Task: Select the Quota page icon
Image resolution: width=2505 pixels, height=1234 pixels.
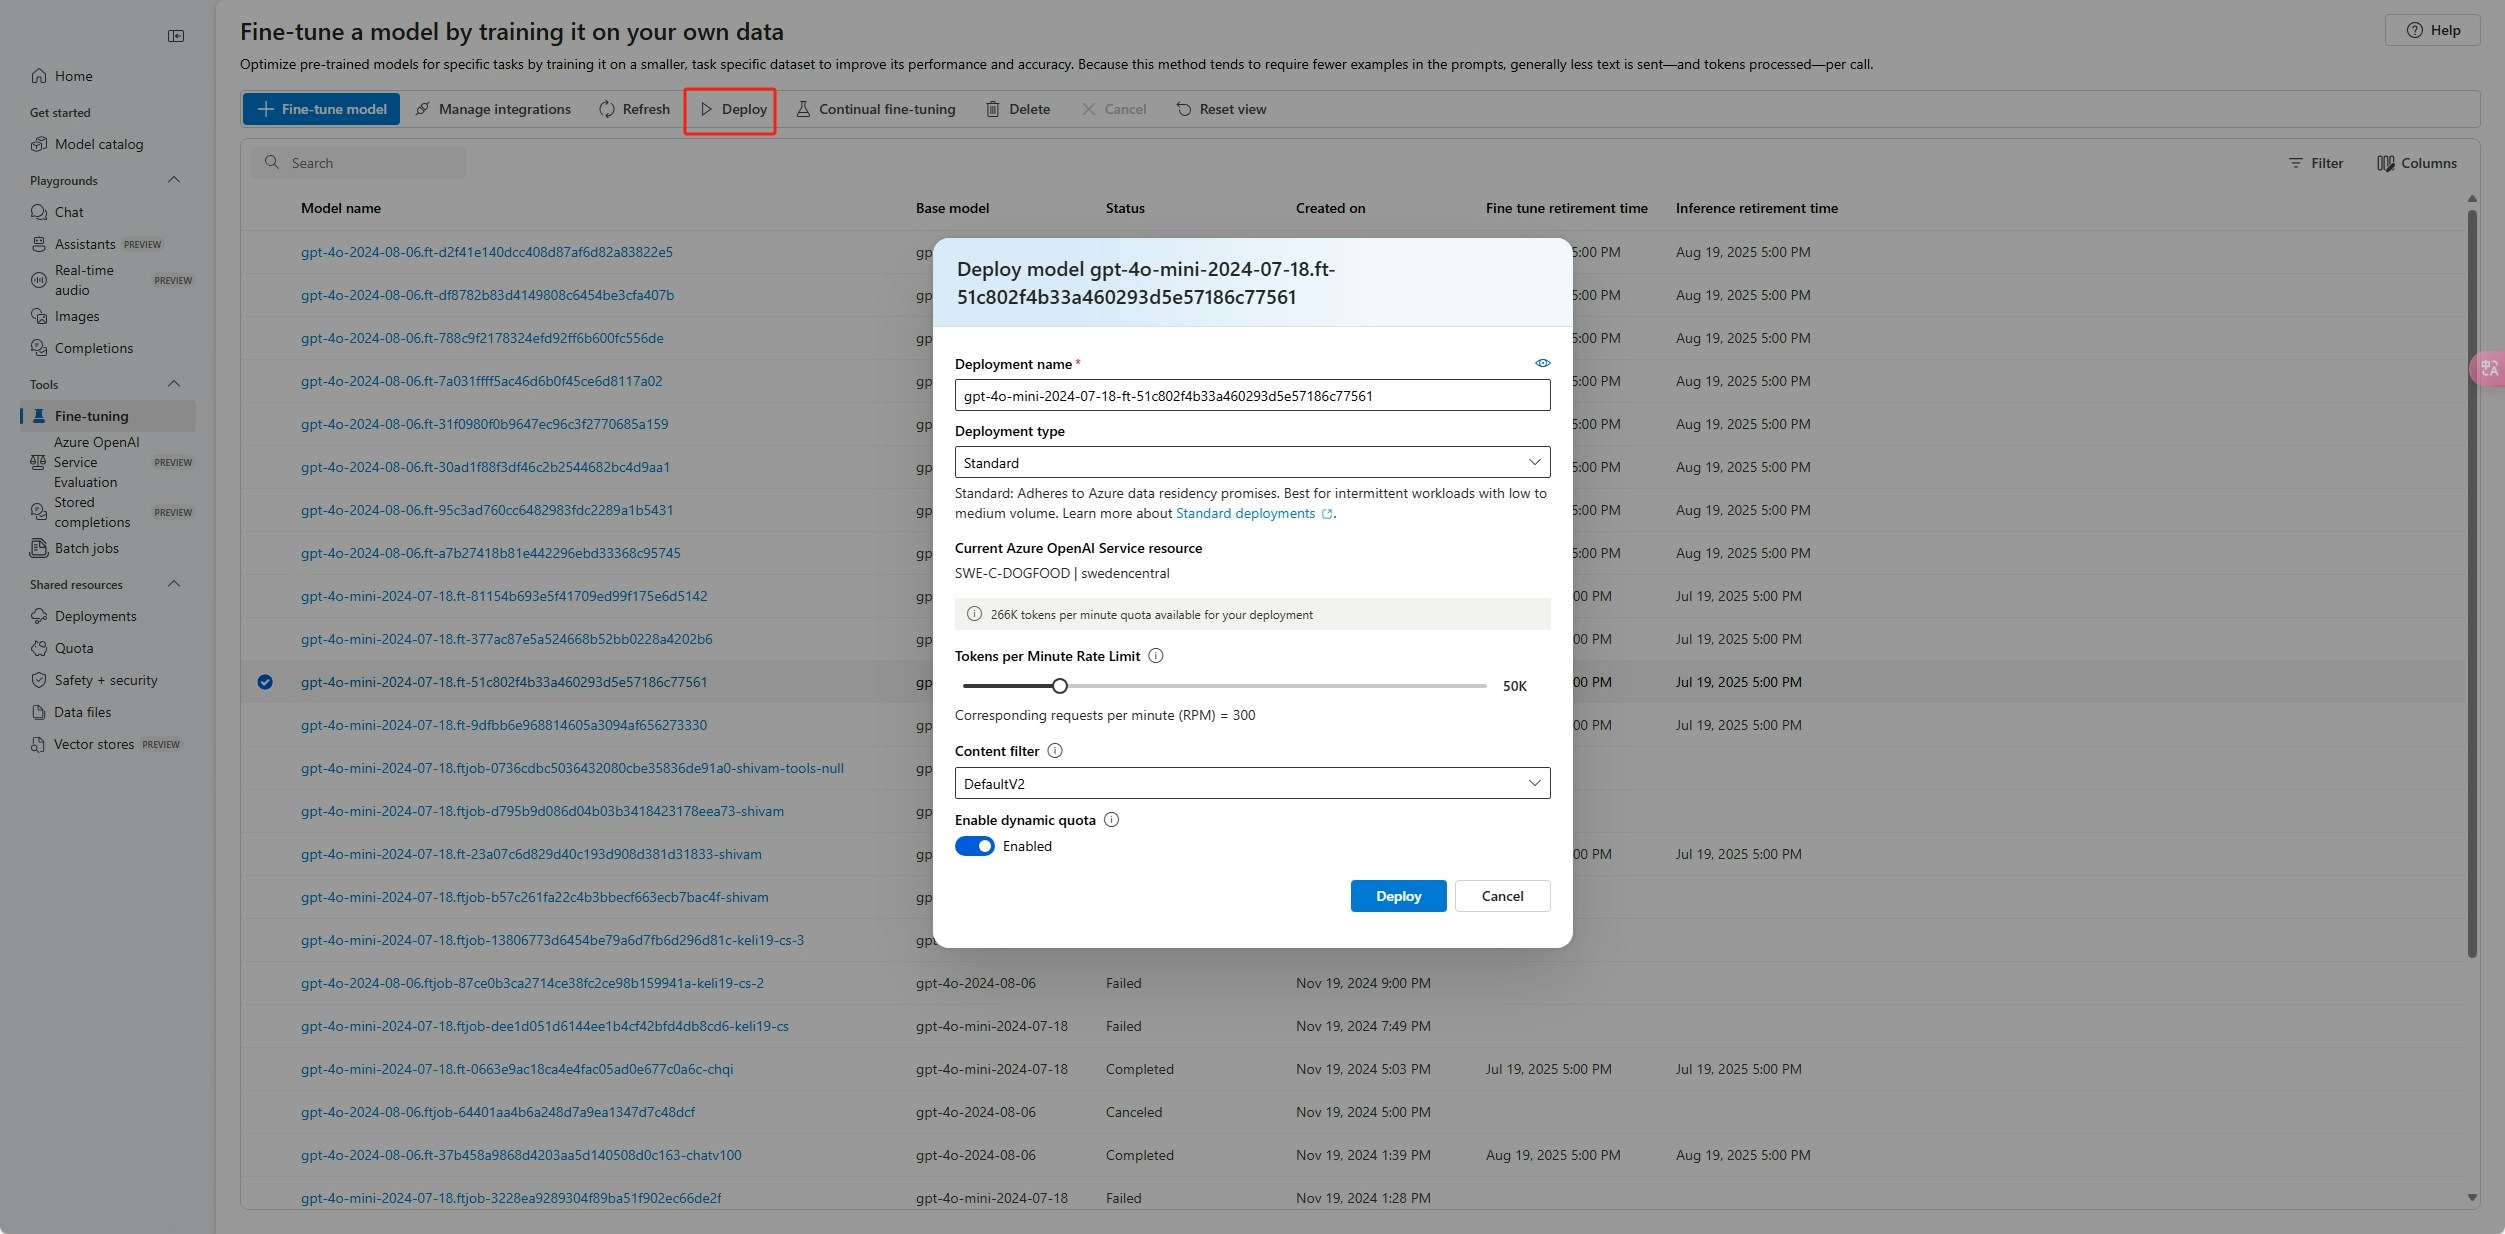Action: click(39, 648)
